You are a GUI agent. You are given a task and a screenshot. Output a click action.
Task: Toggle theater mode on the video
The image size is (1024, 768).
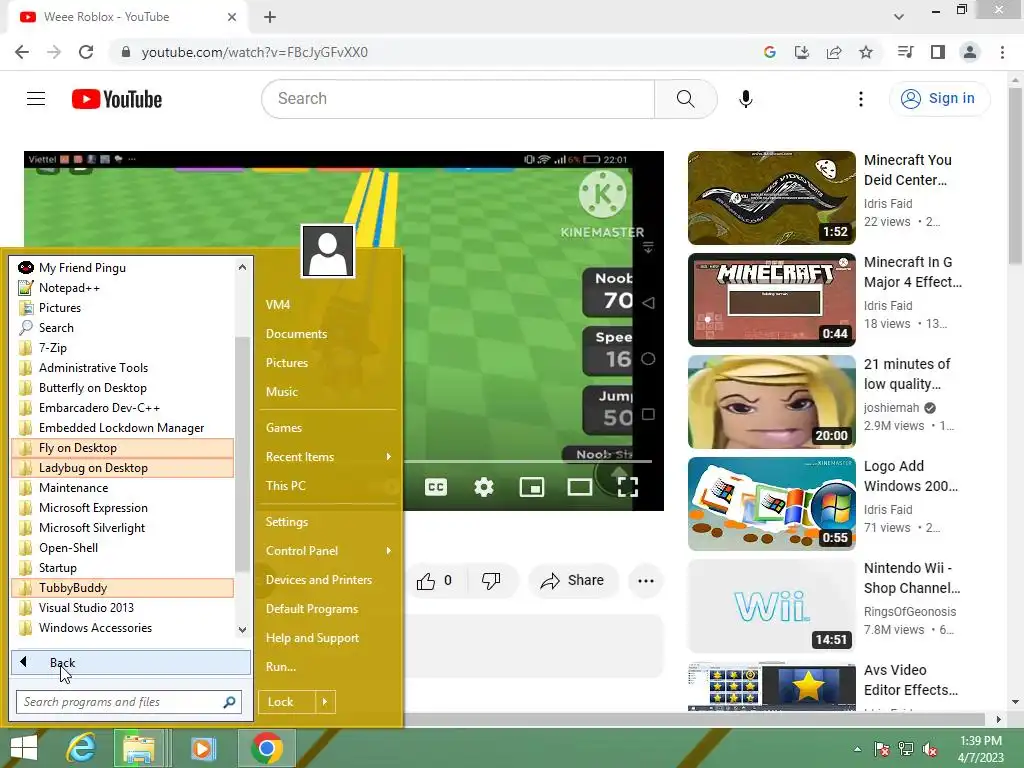[579, 487]
